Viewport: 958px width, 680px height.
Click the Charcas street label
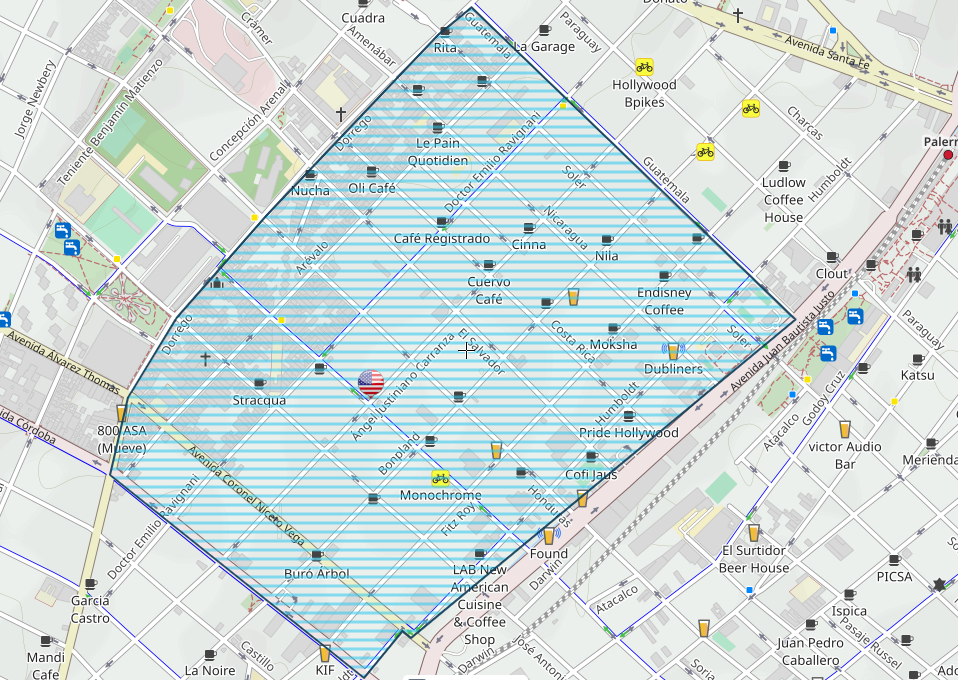click(804, 123)
